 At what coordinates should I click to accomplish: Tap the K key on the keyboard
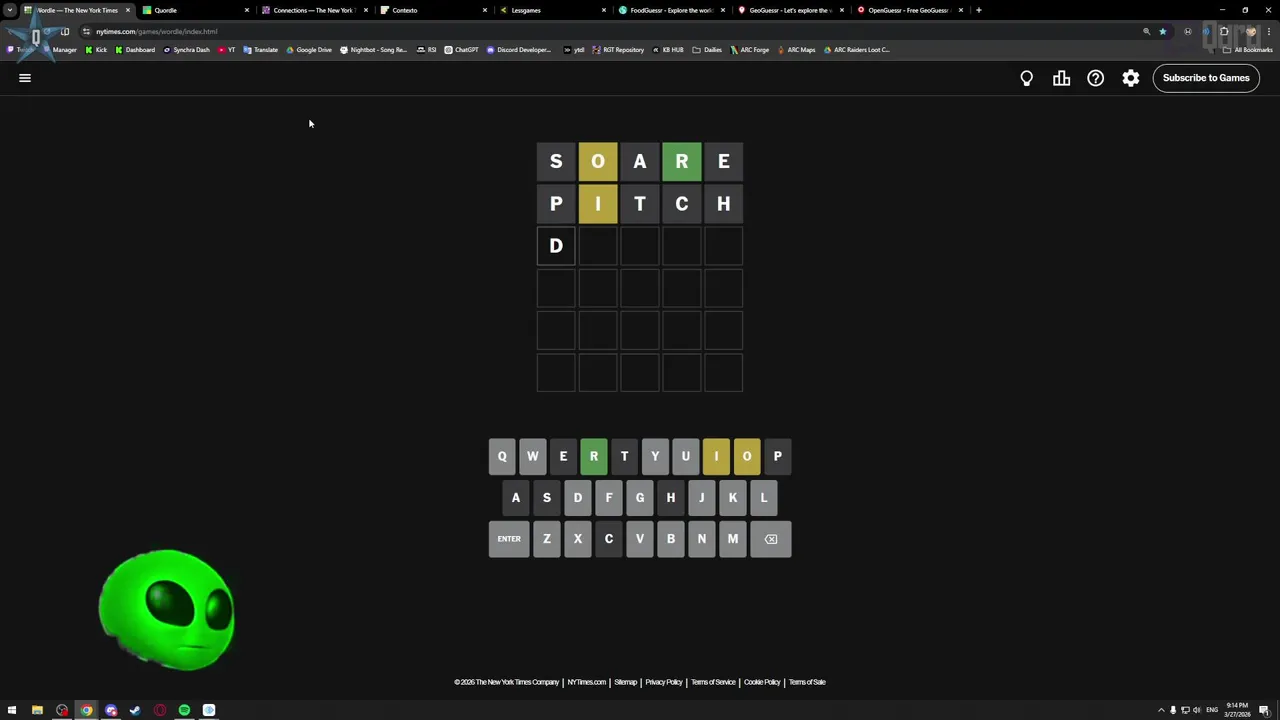pos(733,498)
